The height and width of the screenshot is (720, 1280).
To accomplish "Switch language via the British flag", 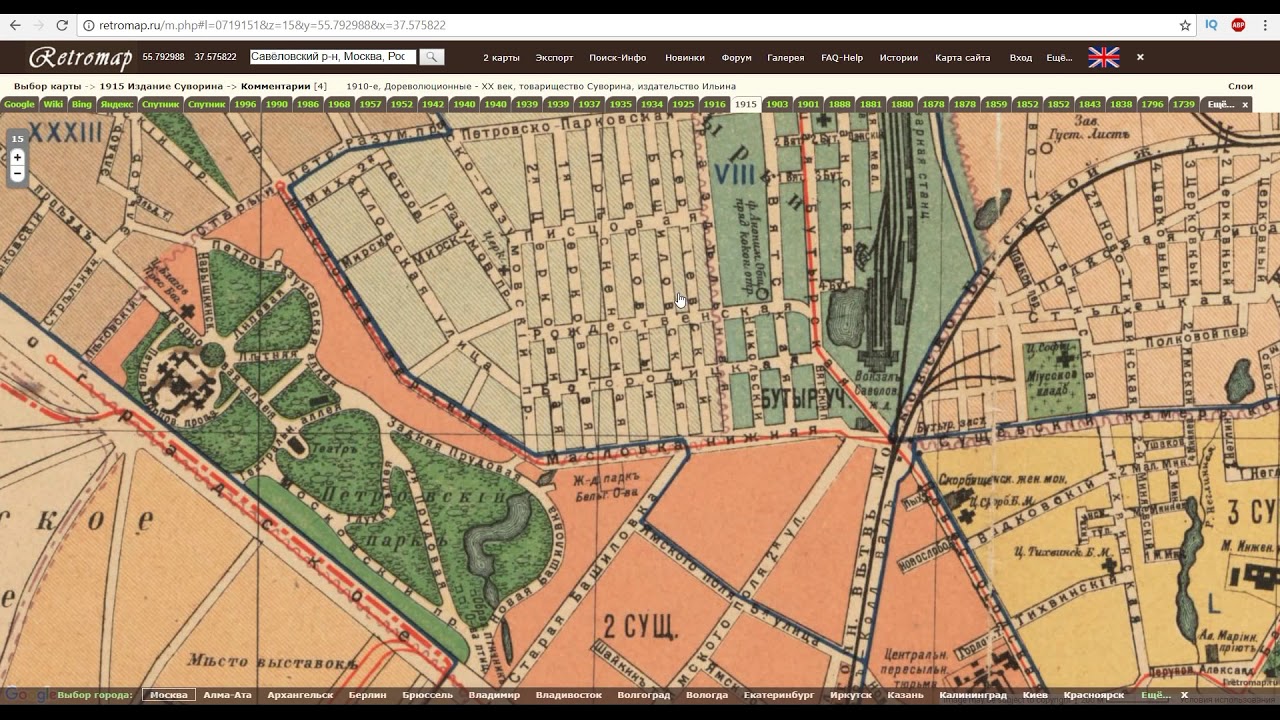I will 1104,57.
